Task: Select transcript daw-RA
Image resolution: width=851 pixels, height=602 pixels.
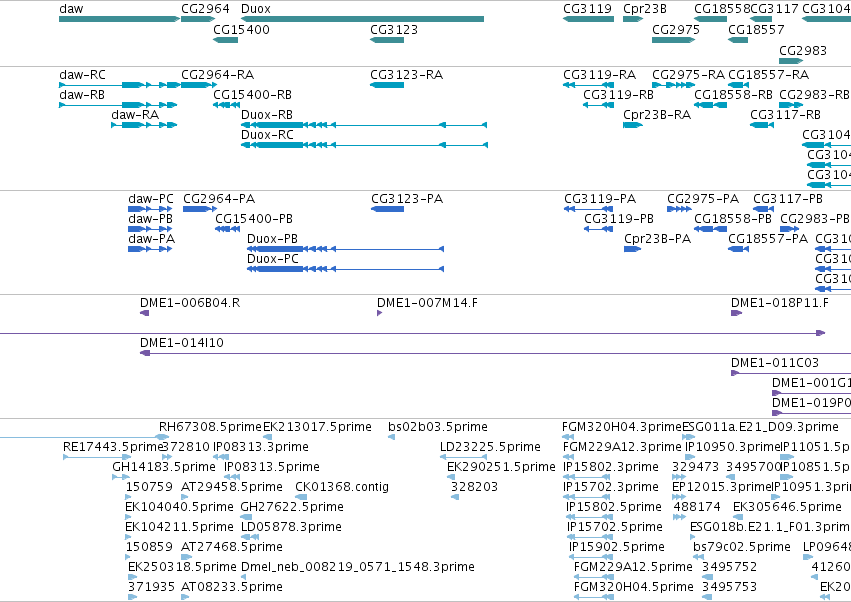Action: pos(144,125)
